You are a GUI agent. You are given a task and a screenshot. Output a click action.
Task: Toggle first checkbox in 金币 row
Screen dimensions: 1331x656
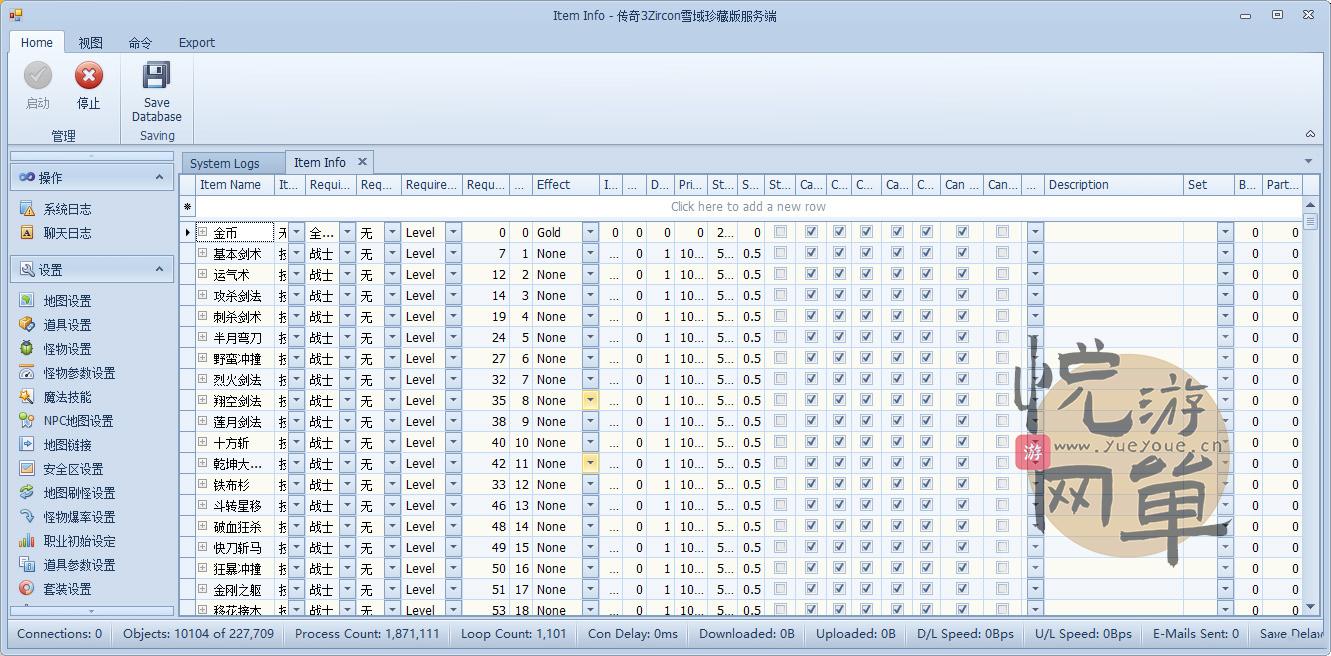pyautogui.click(x=781, y=232)
